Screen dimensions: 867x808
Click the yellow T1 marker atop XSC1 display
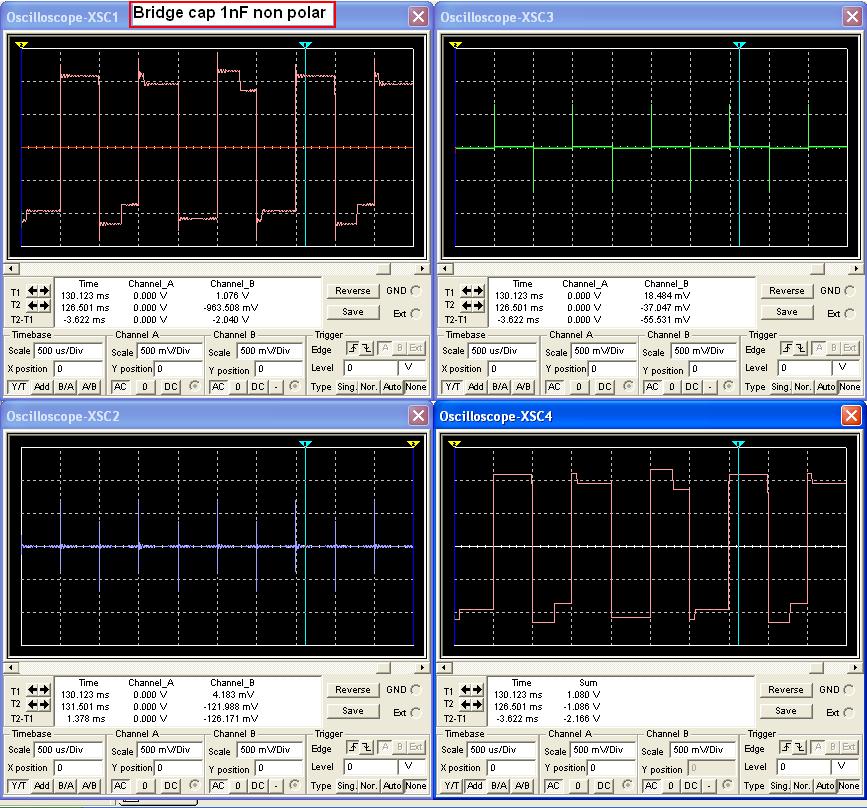coord(22,45)
